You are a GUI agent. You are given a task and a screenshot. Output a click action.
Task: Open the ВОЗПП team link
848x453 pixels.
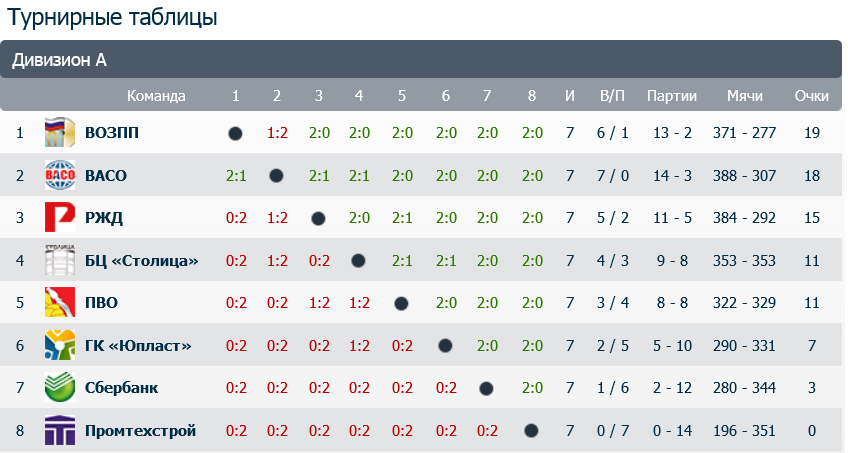[x=112, y=132]
